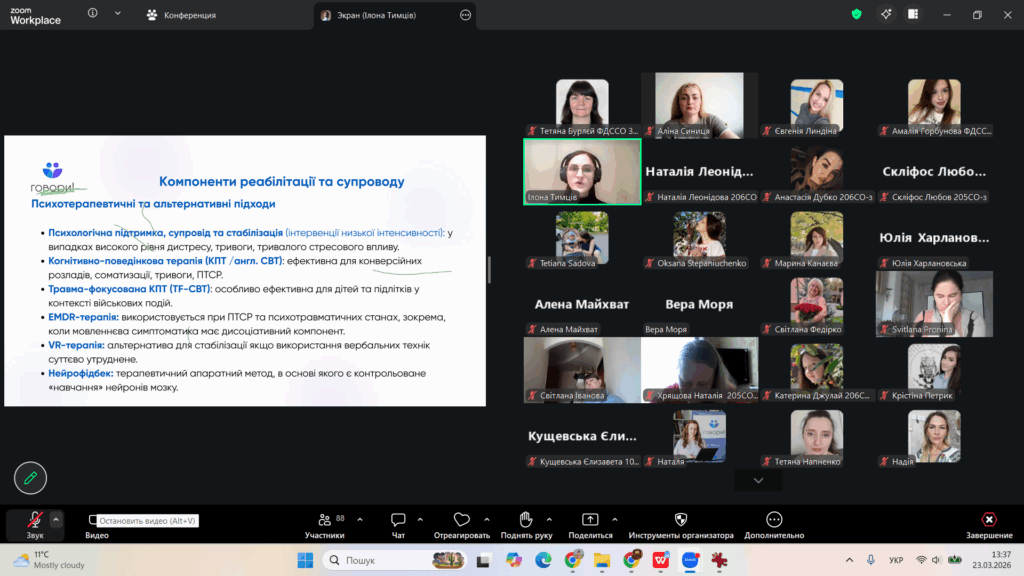Switch to the Конференция tab
The image size is (1024, 576).
click(181, 15)
